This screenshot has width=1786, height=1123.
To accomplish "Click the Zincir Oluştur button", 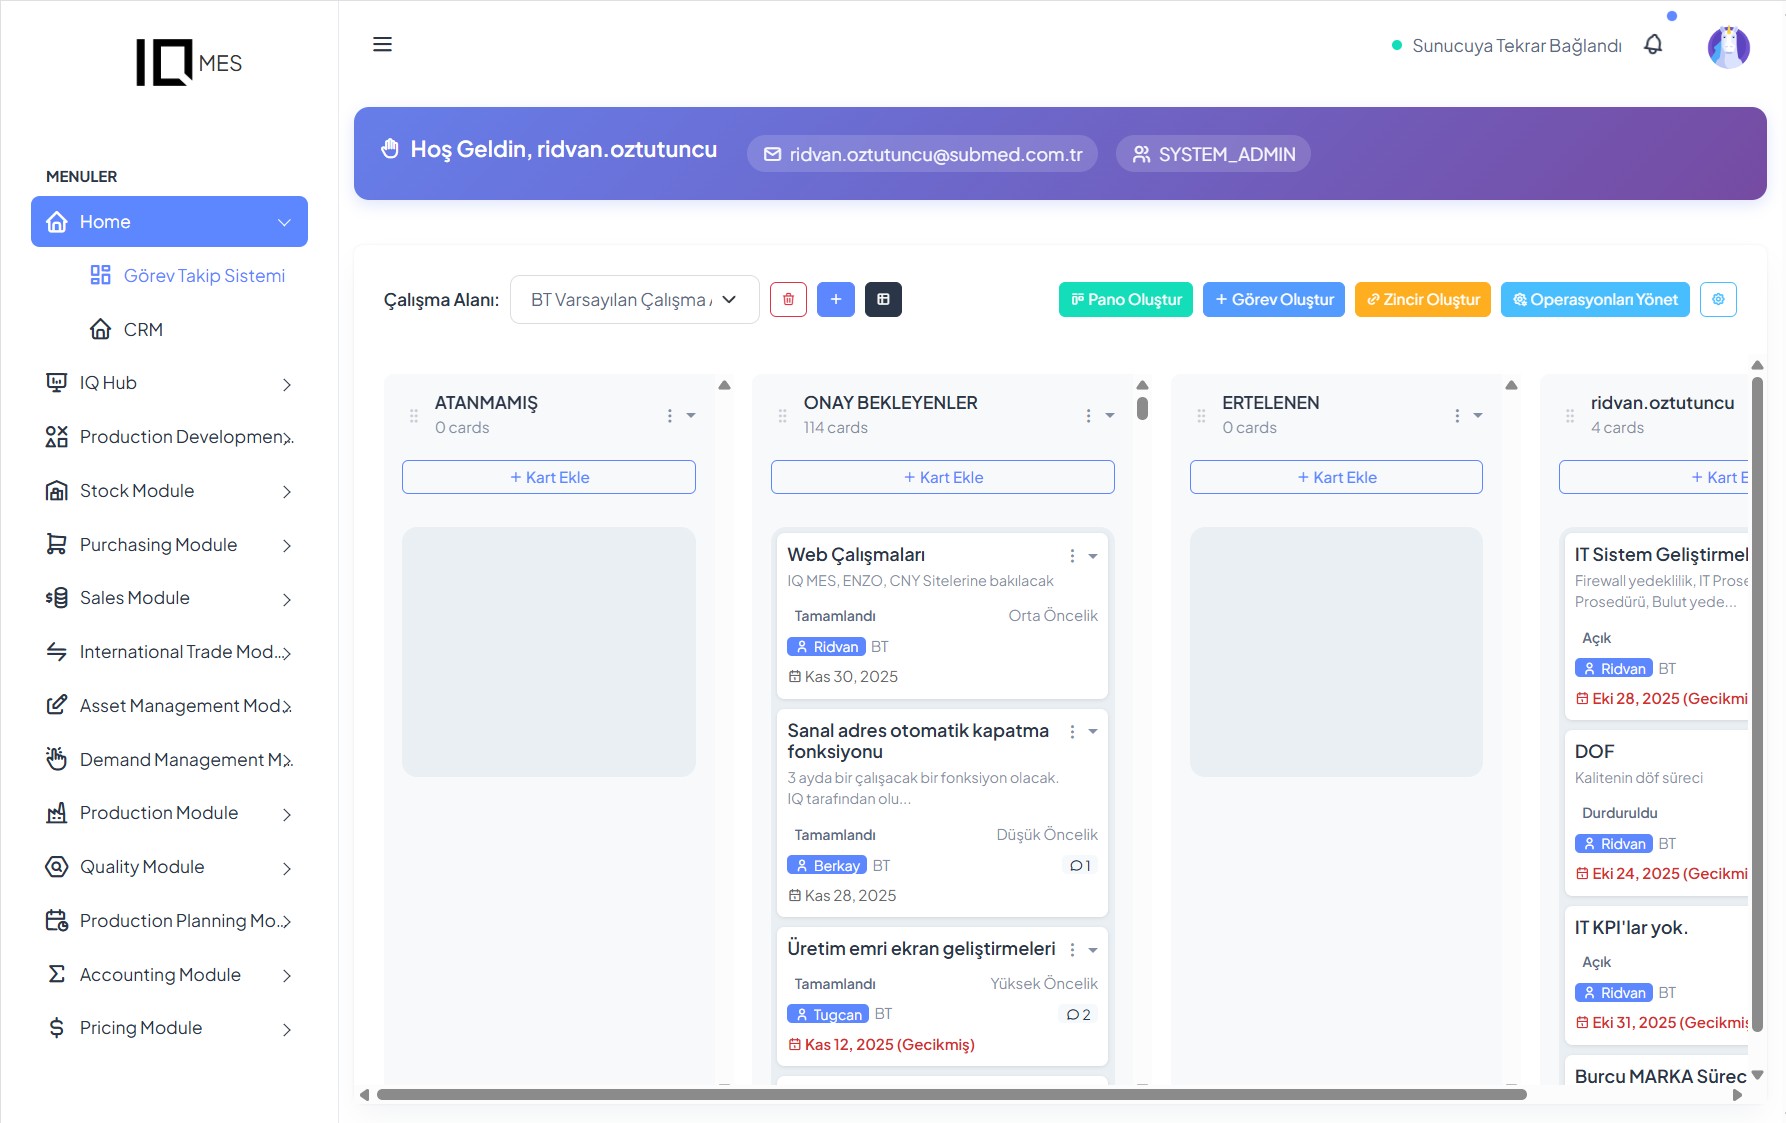I will click(1422, 300).
